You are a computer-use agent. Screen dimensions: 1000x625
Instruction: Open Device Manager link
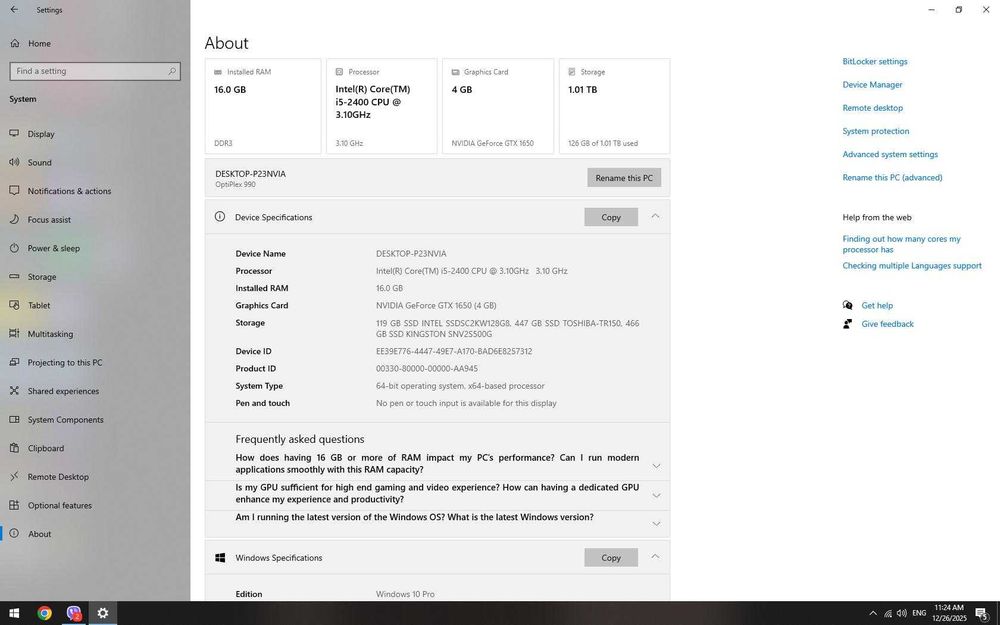[872, 85]
